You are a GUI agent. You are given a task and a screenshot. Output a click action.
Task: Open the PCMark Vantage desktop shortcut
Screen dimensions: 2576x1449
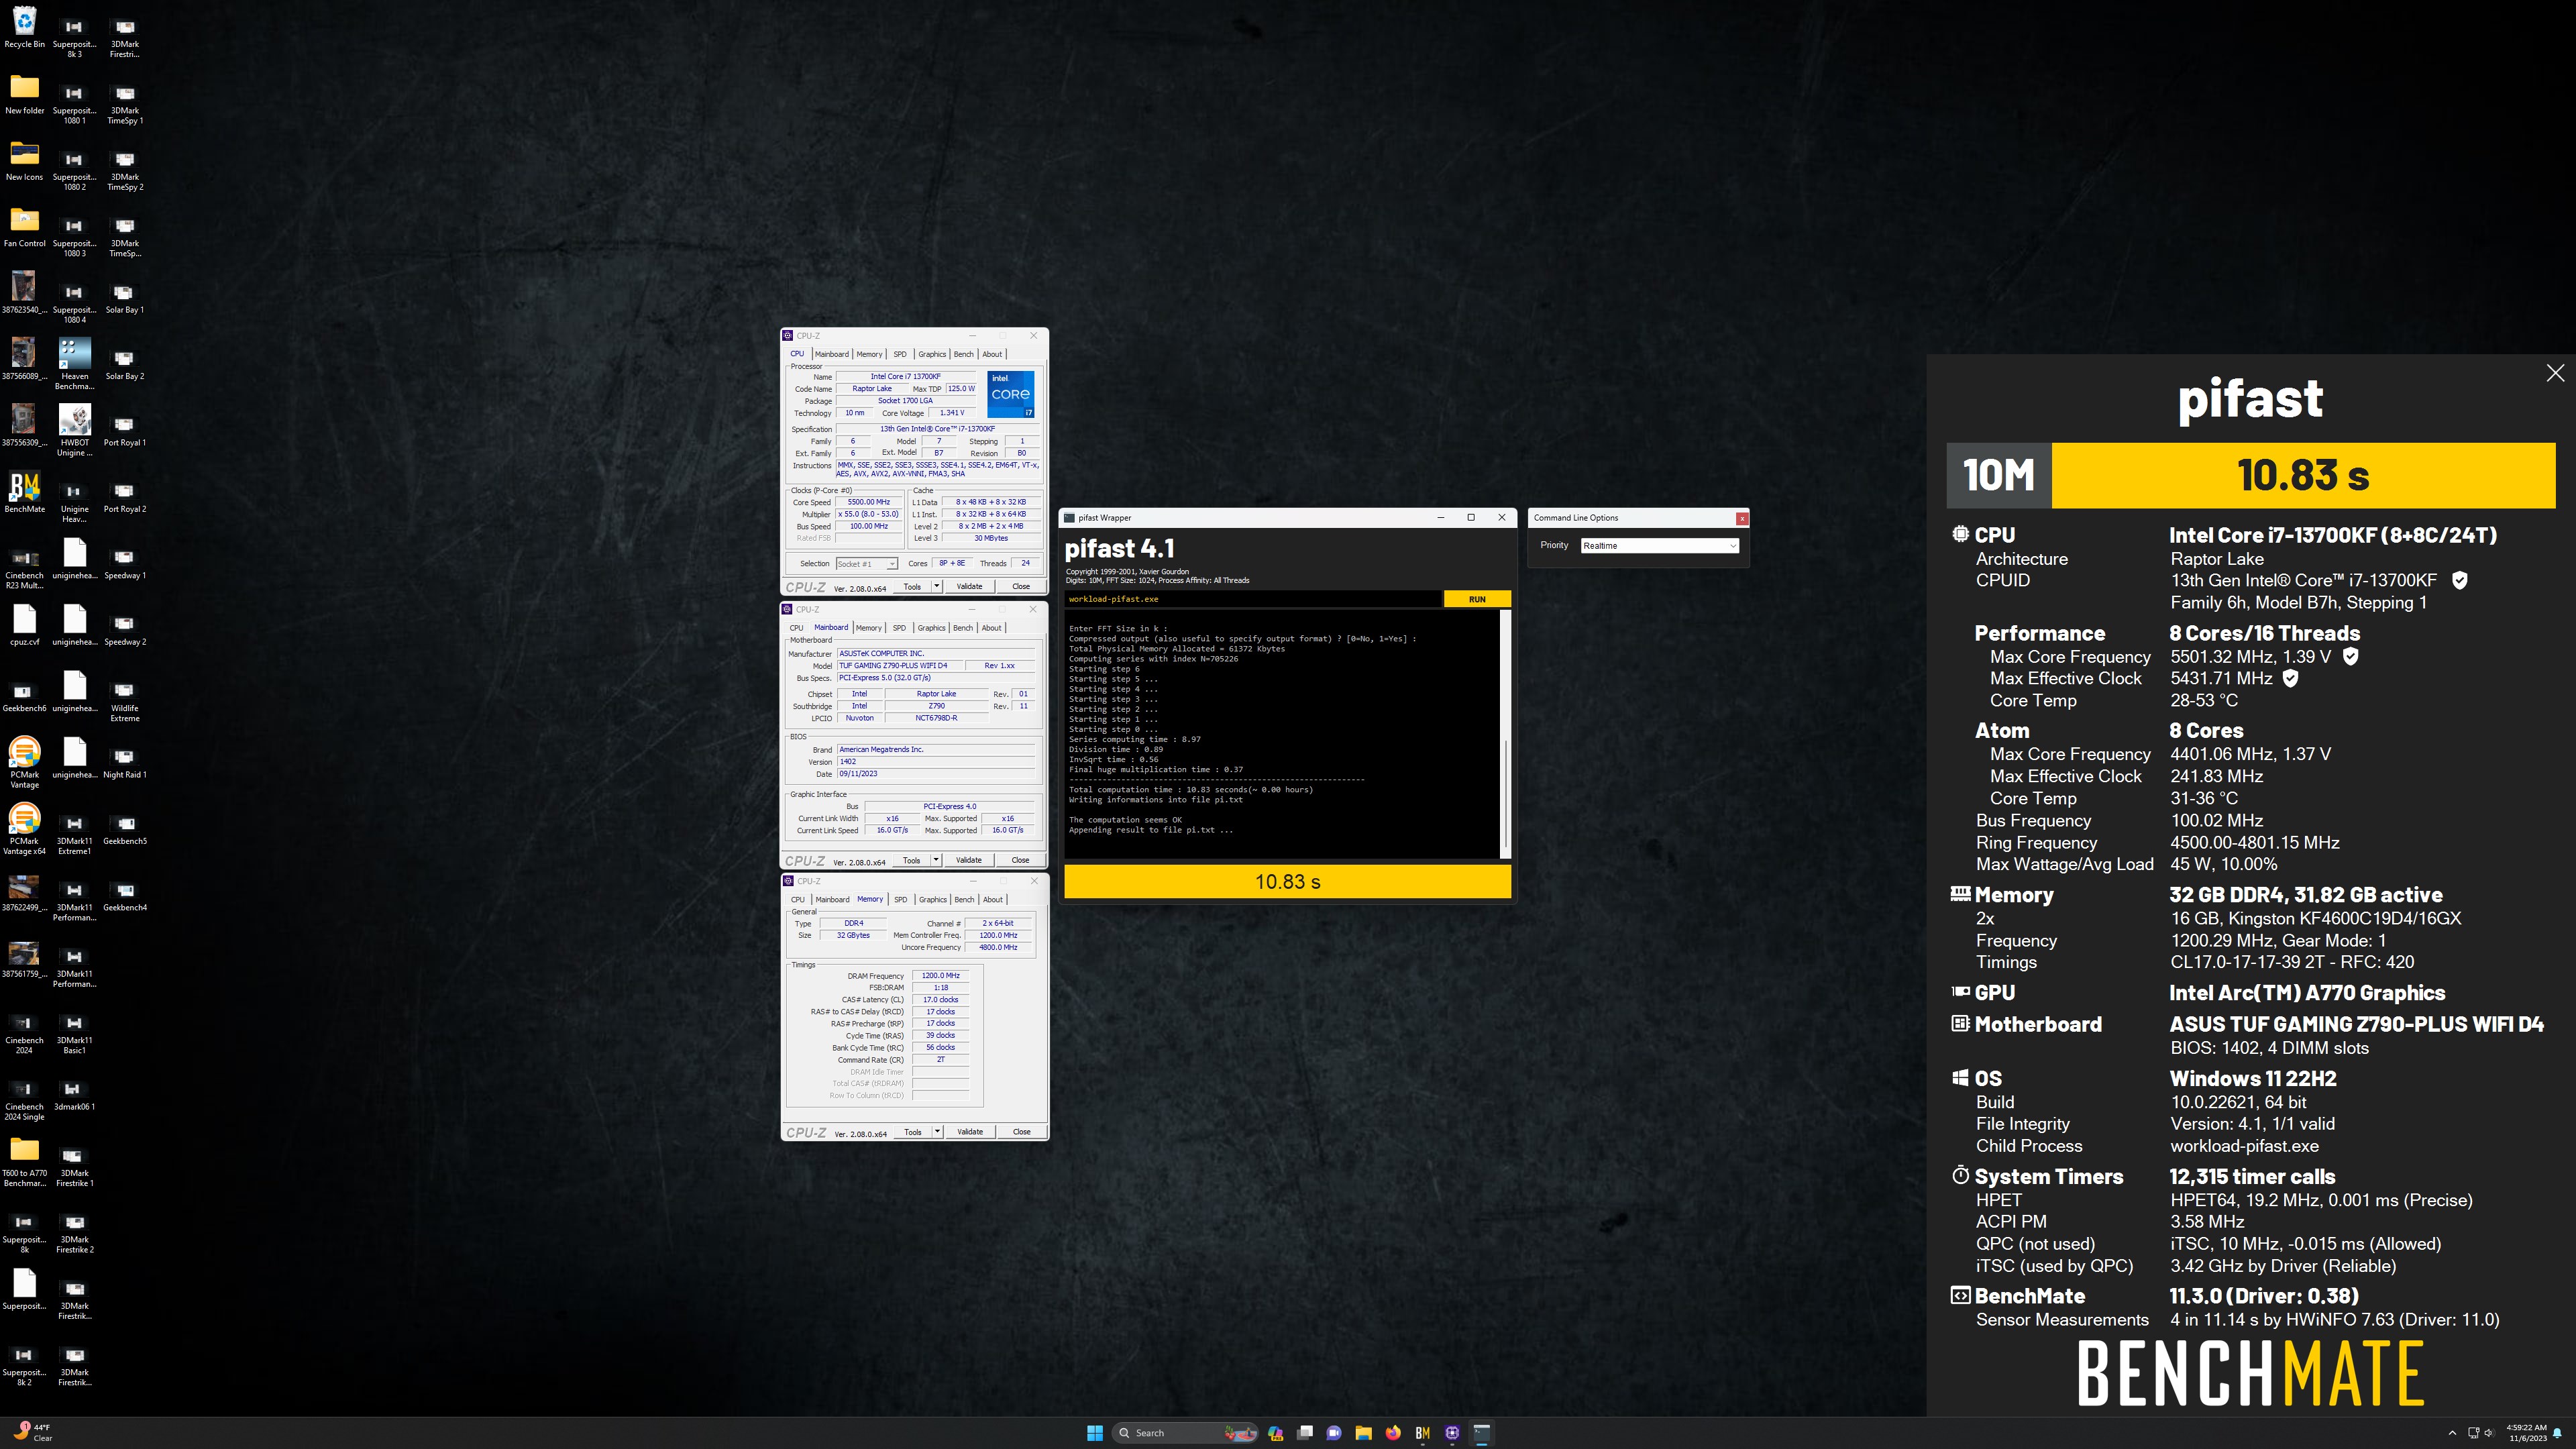pyautogui.click(x=24, y=763)
